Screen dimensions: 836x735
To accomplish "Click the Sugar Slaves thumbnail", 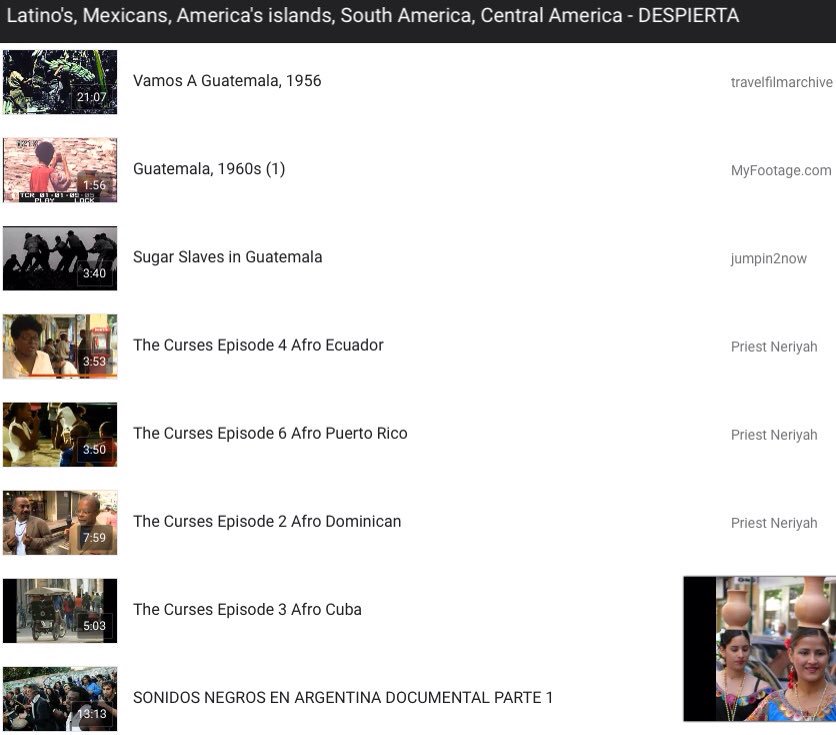I will tap(59, 258).
